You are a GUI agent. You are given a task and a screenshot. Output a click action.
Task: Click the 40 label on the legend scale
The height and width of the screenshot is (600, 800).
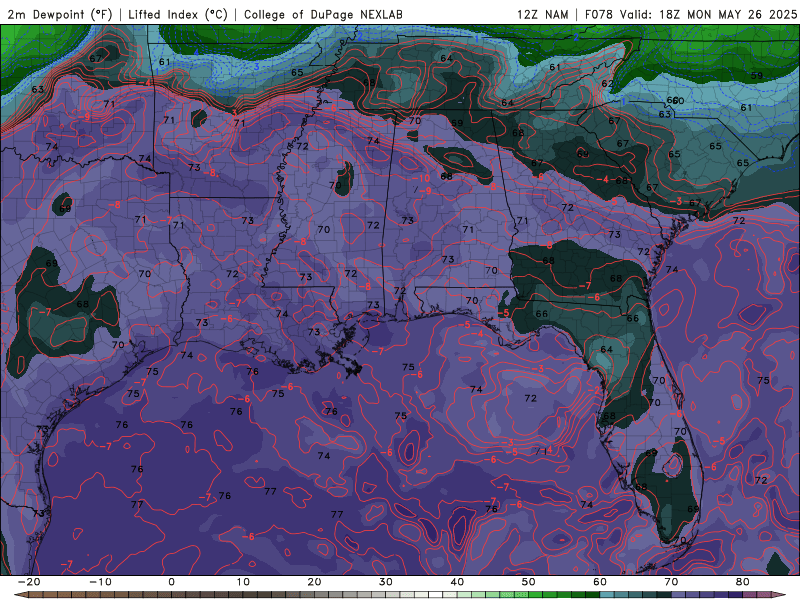coord(457,582)
